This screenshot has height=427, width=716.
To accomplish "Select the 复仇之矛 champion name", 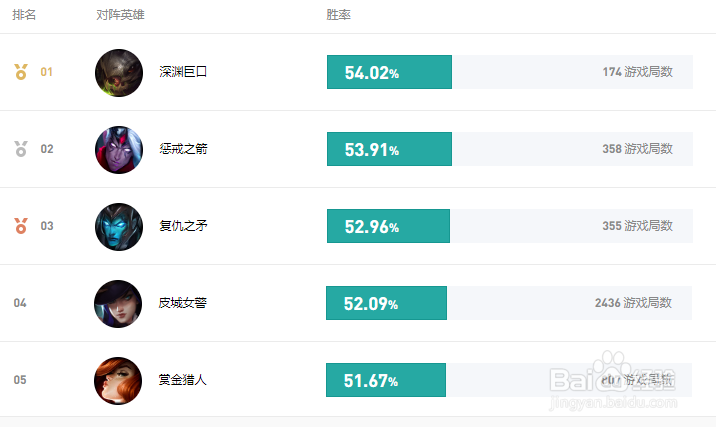I will (x=183, y=226).
